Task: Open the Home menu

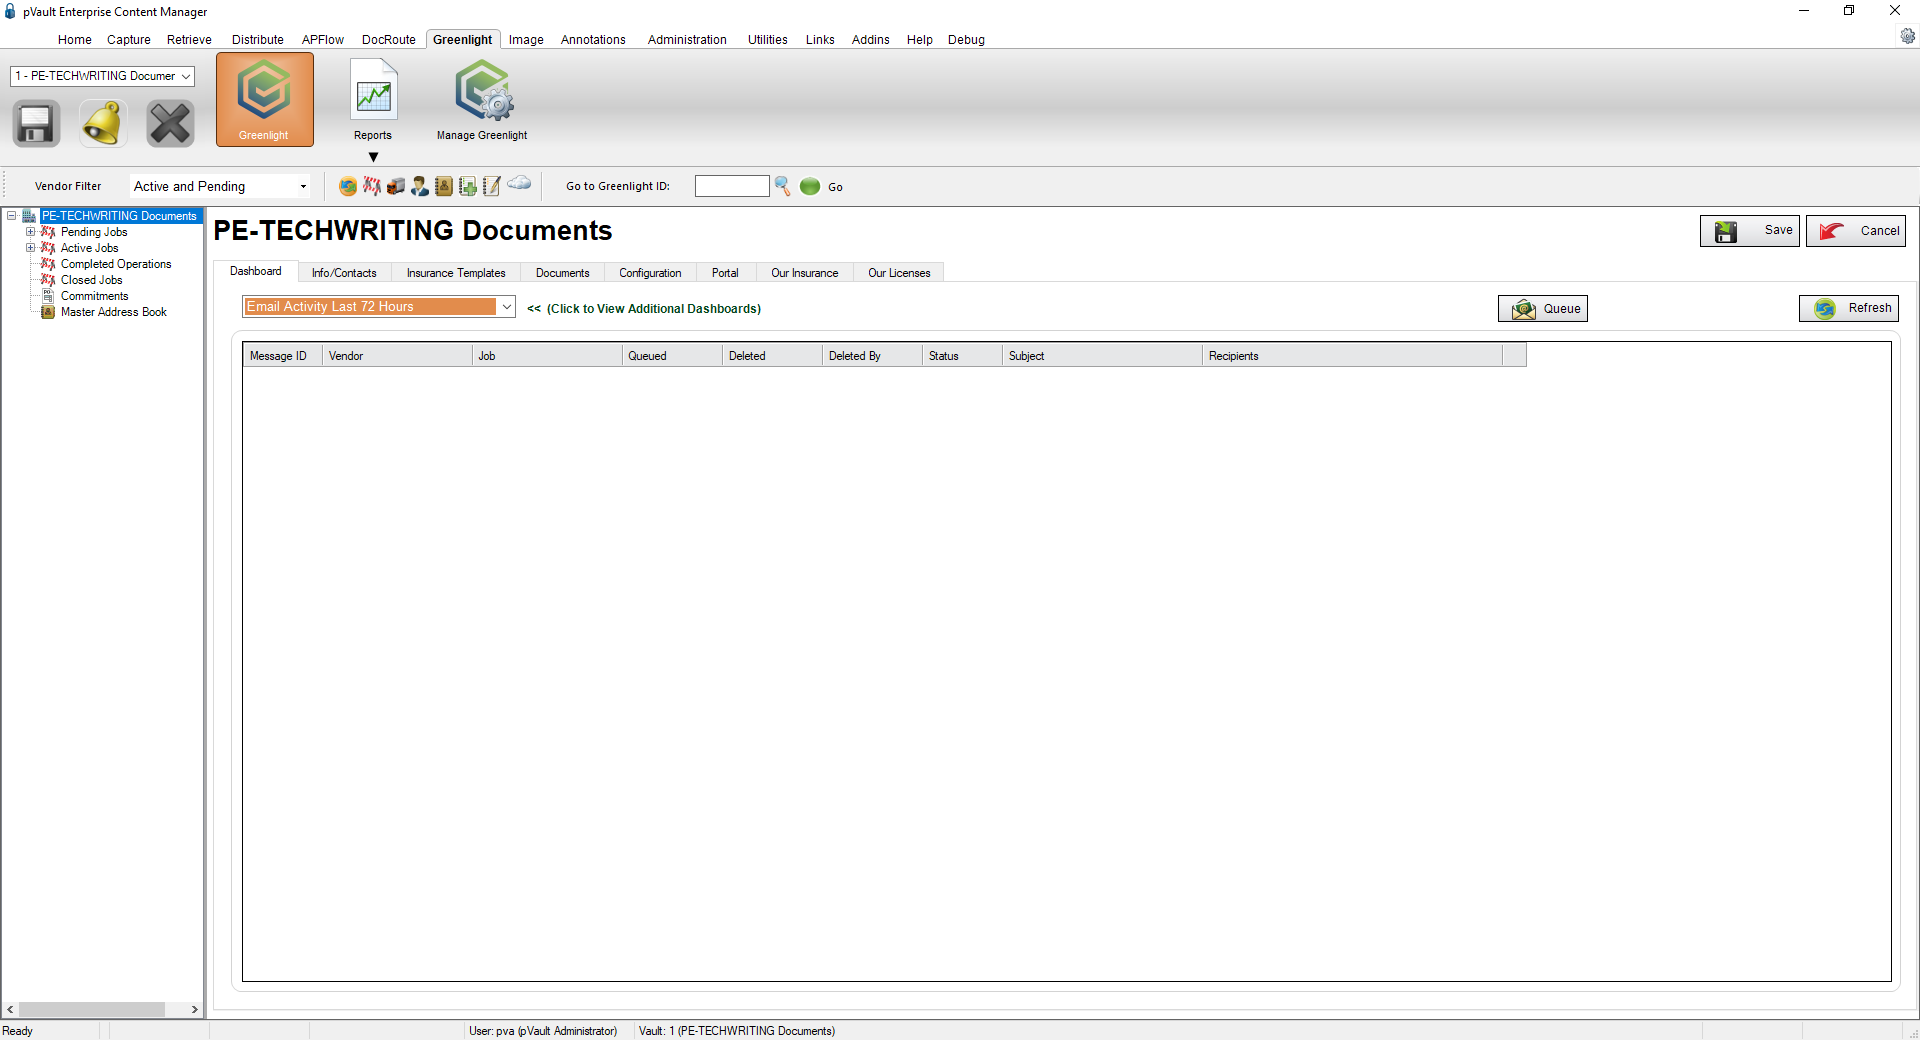Action: click(75, 40)
